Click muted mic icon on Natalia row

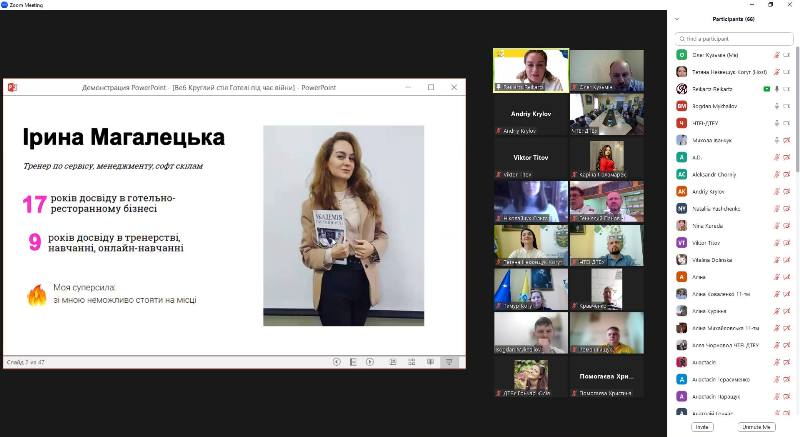[x=777, y=209]
